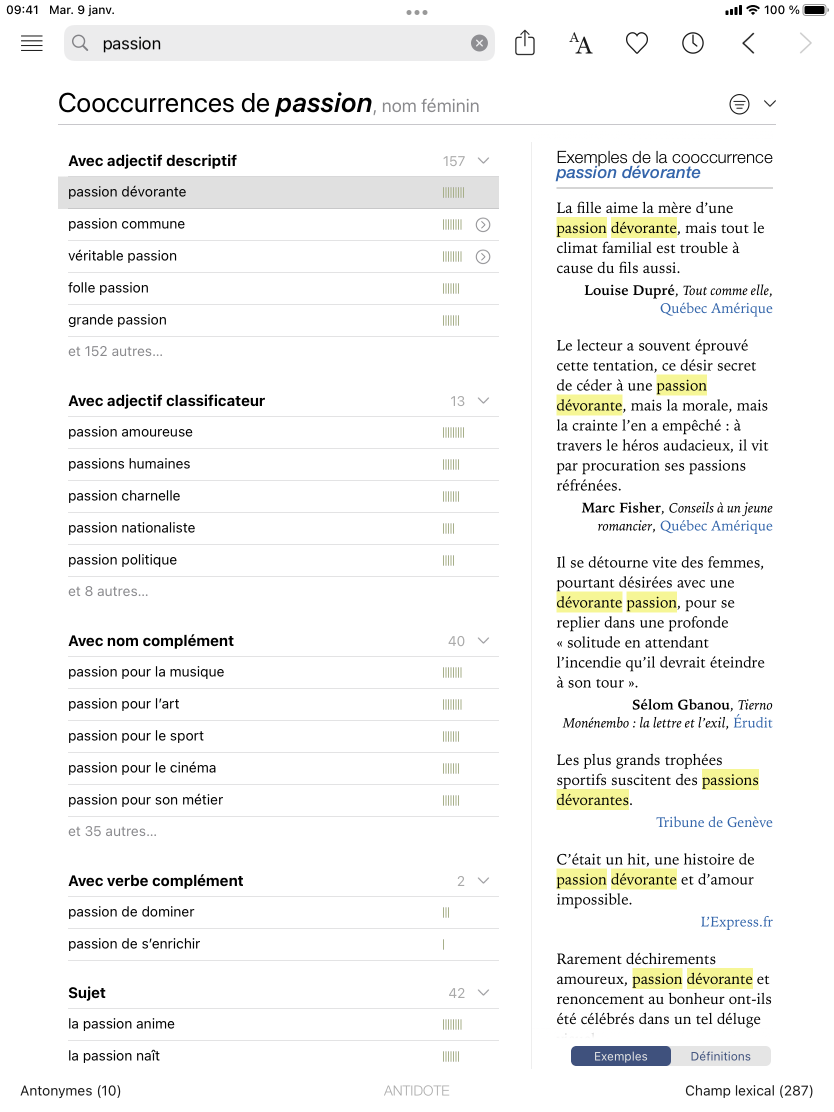The width and height of the screenshot is (834, 1112).
Task: Add passion to favorites with heart icon
Action: (637, 43)
